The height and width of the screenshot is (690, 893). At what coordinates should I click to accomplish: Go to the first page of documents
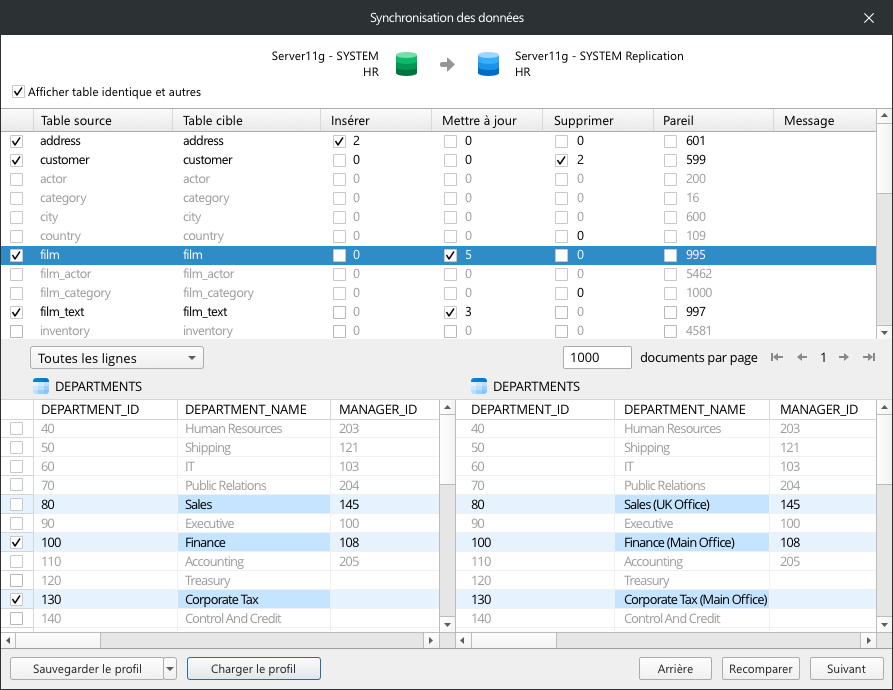click(776, 357)
